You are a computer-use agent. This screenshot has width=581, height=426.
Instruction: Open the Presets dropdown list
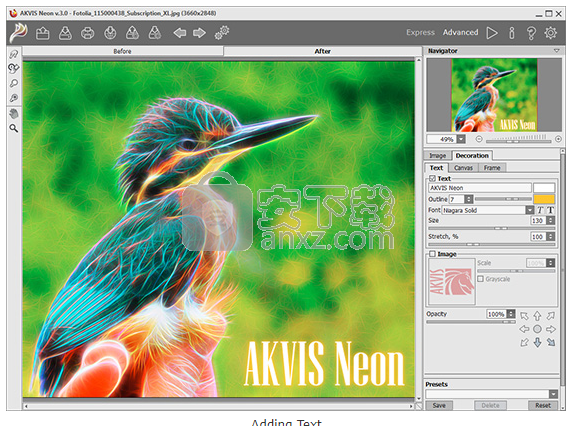pyautogui.click(x=553, y=394)
